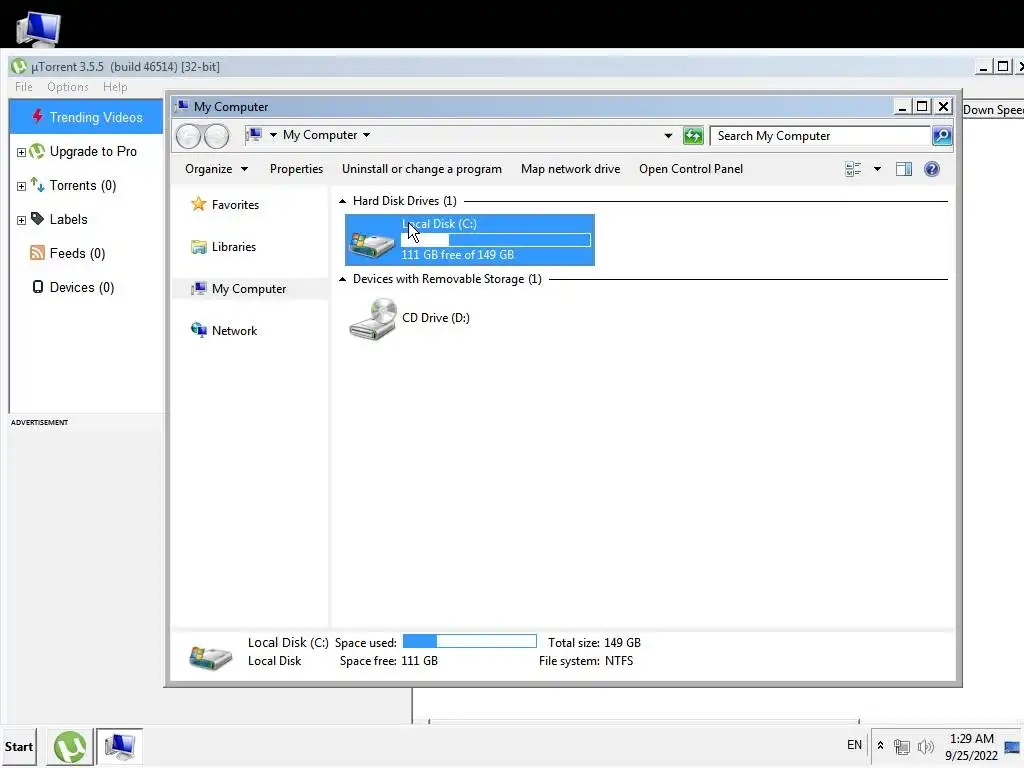This screenshot has height=768, width=1024.
Task: Select the CD Drive (D:) icon
Action: click(x=372, y=319)
